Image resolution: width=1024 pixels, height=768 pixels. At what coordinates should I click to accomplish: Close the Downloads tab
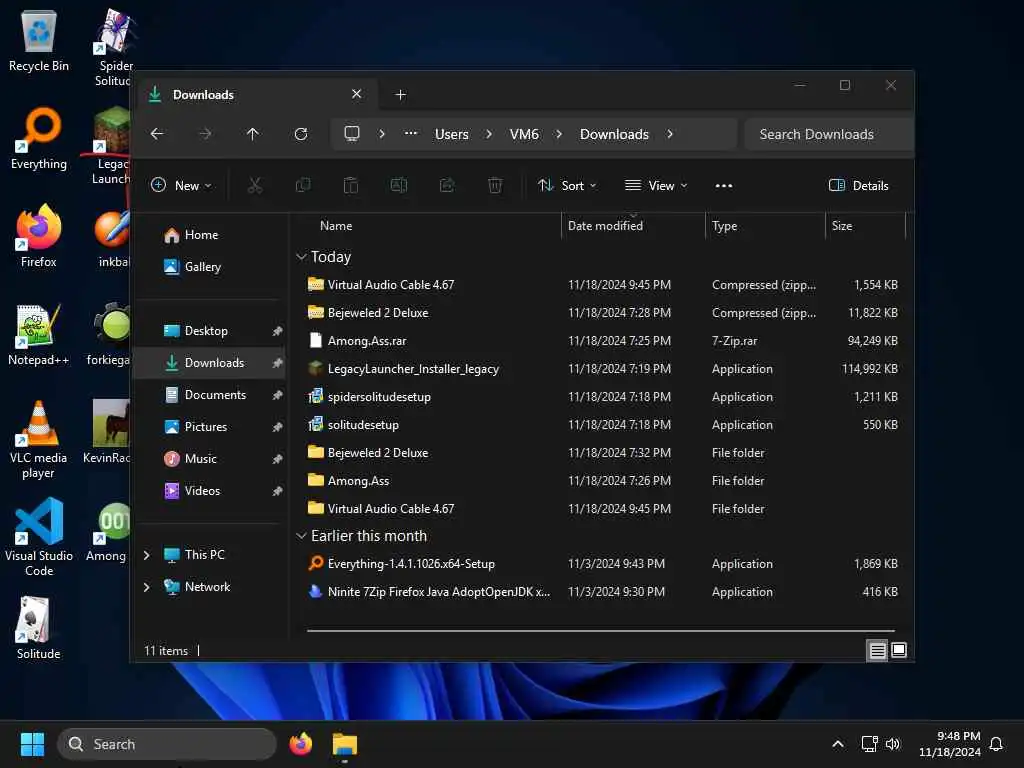[x=357, y=94]
